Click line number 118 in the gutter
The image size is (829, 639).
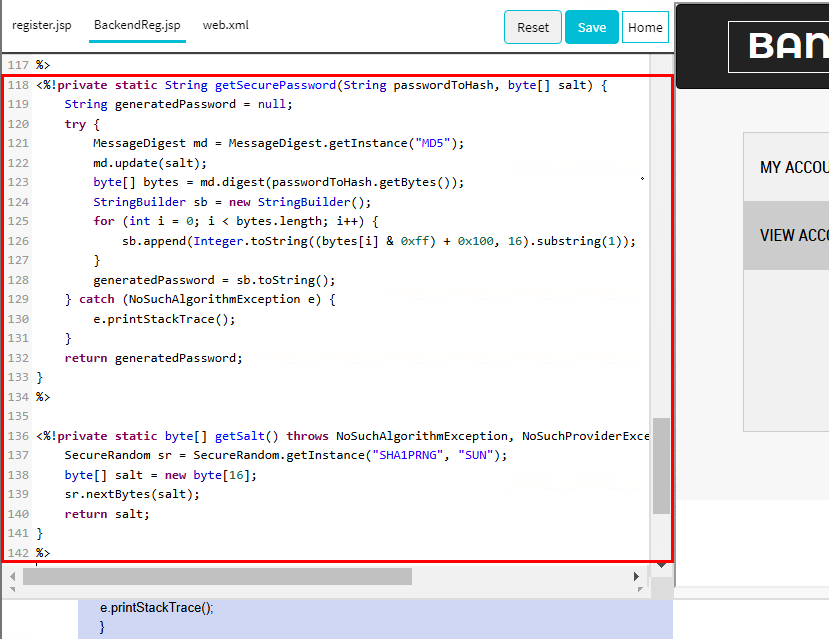click(x=18, y=85)
